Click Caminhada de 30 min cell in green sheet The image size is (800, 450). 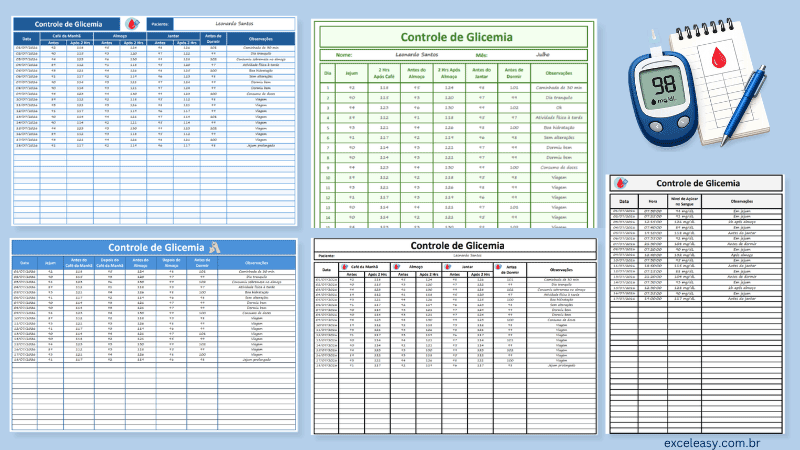pyautogui.click(x=559, y=88)
